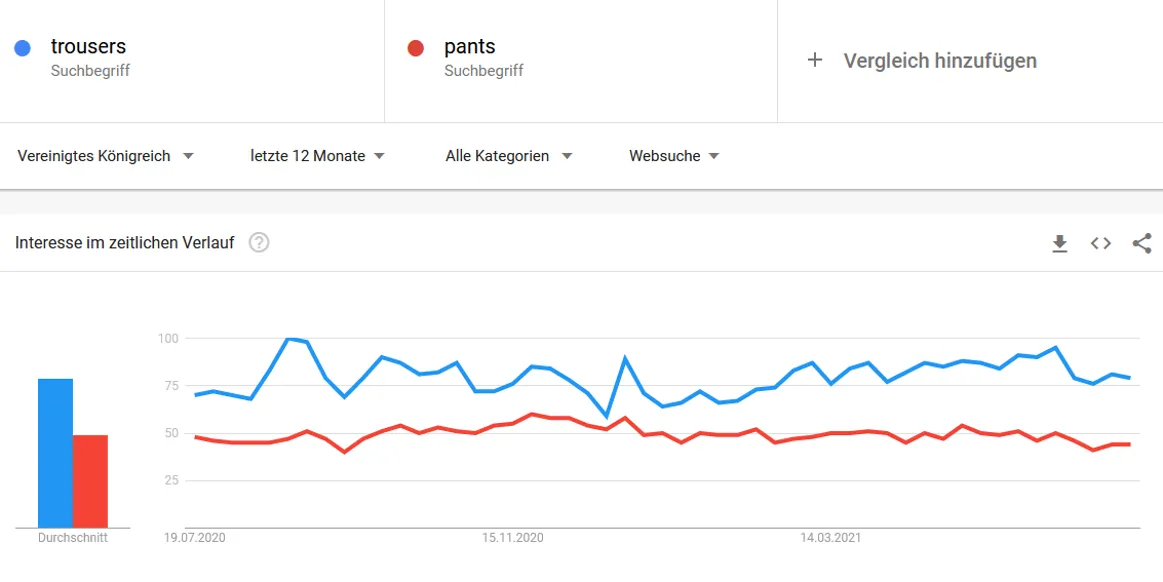
Task: Expand the letzte 12 Monate time range
Action: pyautogui.click(x=317, y=156)
